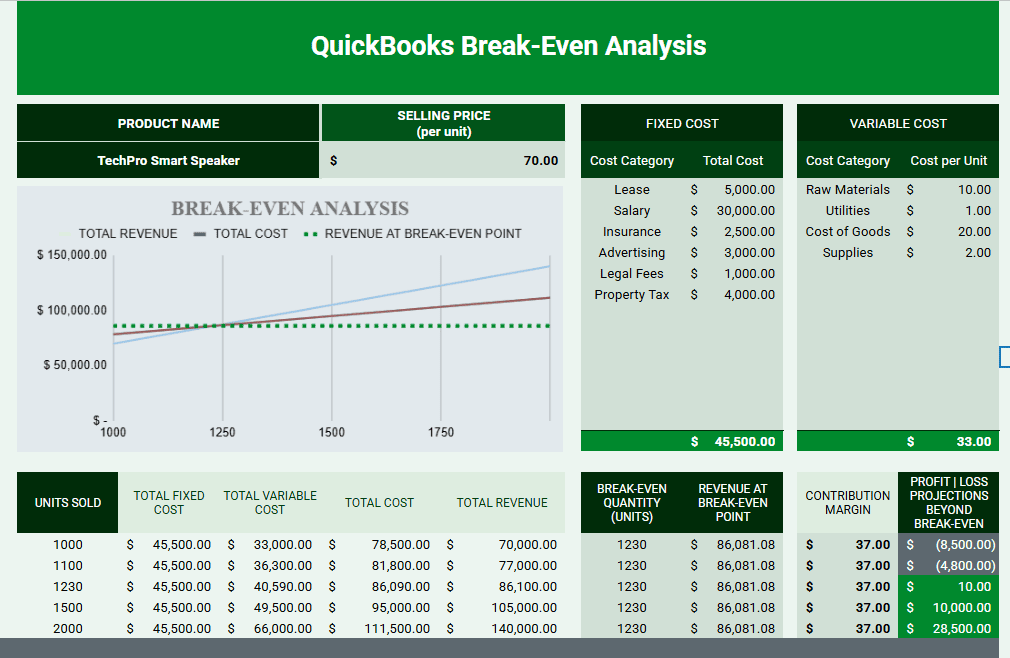Click the TOTAL FIXED COST column header

coord(169,502)
